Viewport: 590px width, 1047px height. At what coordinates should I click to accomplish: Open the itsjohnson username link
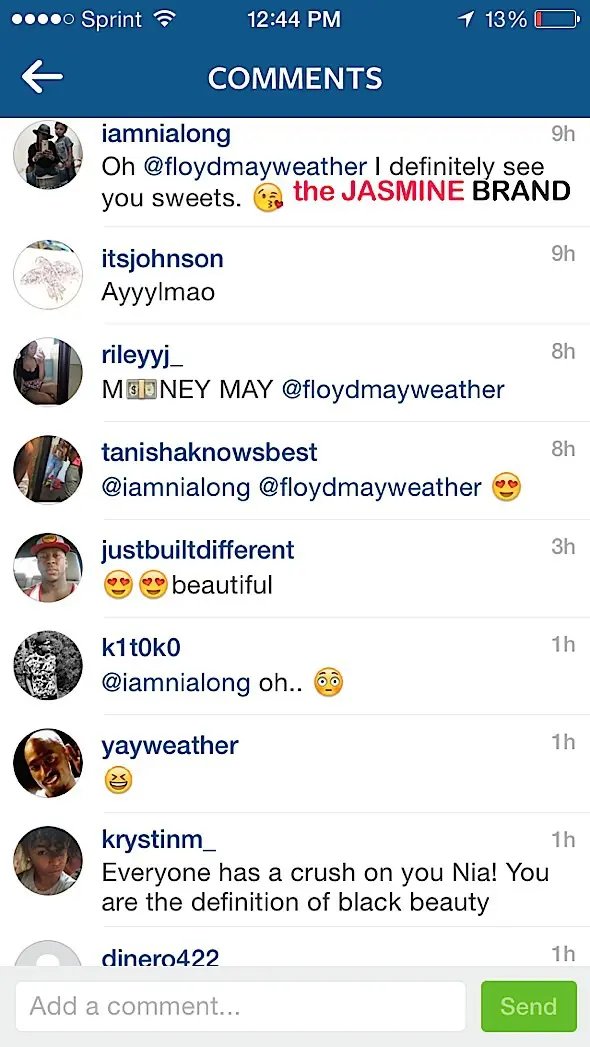pyautogui.click(x=162, y=259)
